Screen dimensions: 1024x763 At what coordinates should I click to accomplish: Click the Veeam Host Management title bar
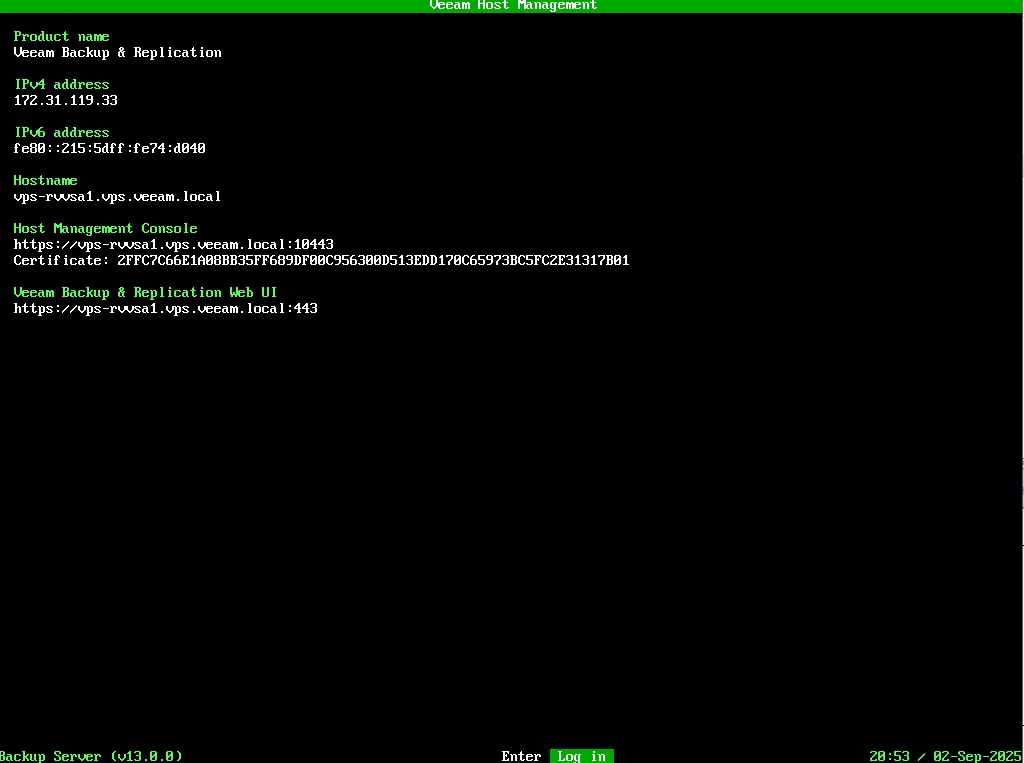click(x=512, y=6)
